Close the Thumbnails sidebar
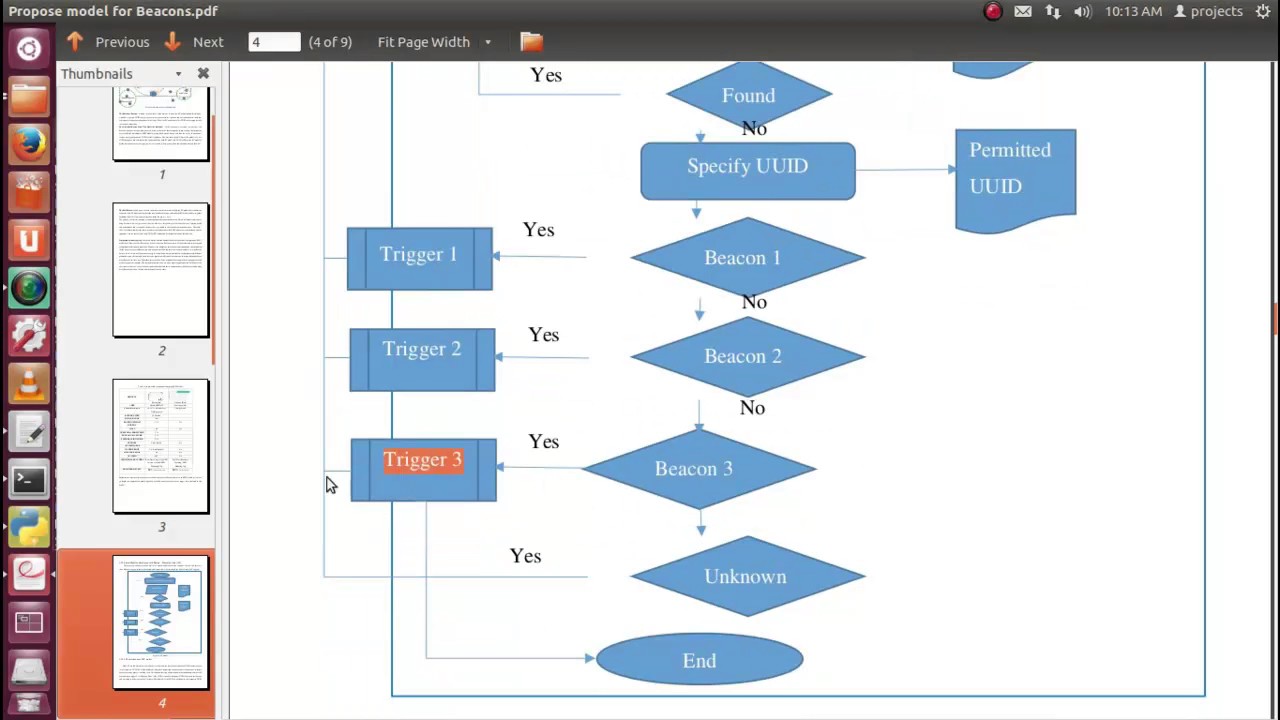The image size is (1280, 720). (x=203, y=73)
